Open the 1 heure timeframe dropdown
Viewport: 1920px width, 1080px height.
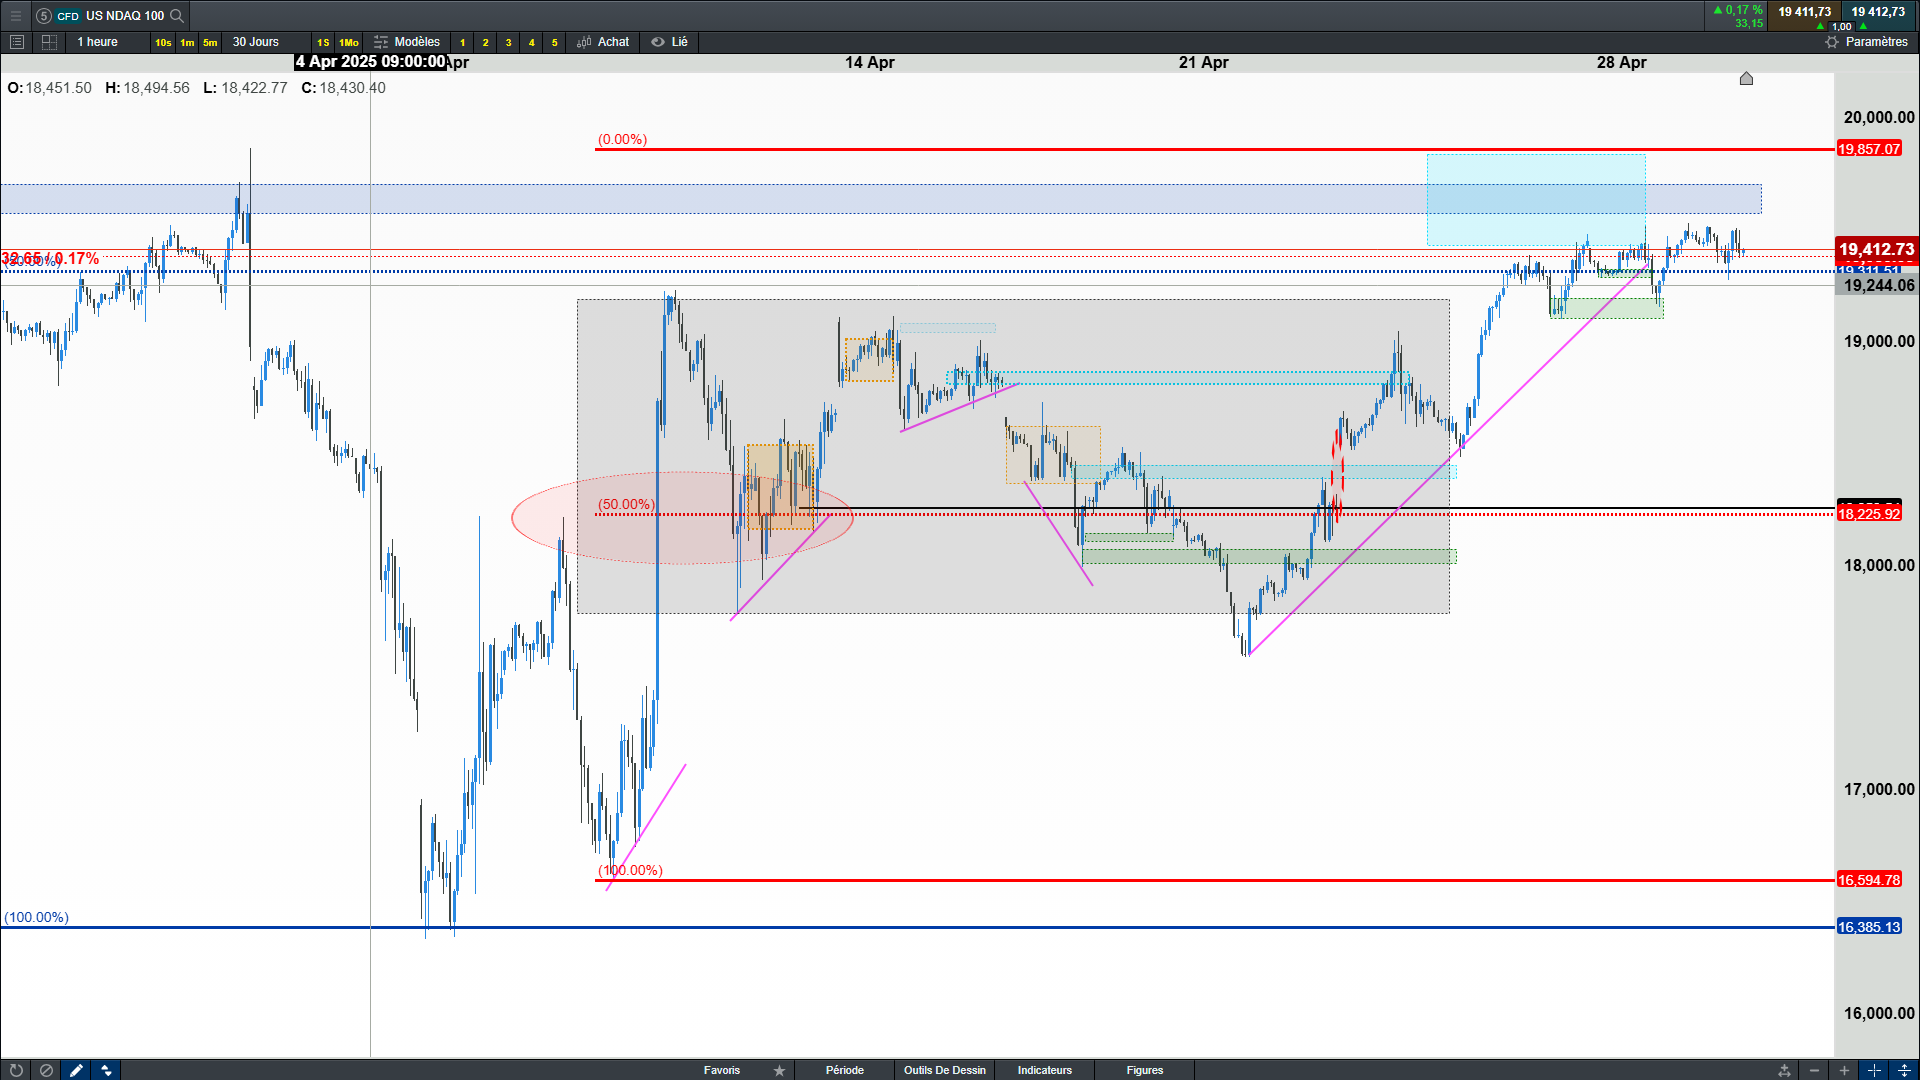[x=97, y=42]
